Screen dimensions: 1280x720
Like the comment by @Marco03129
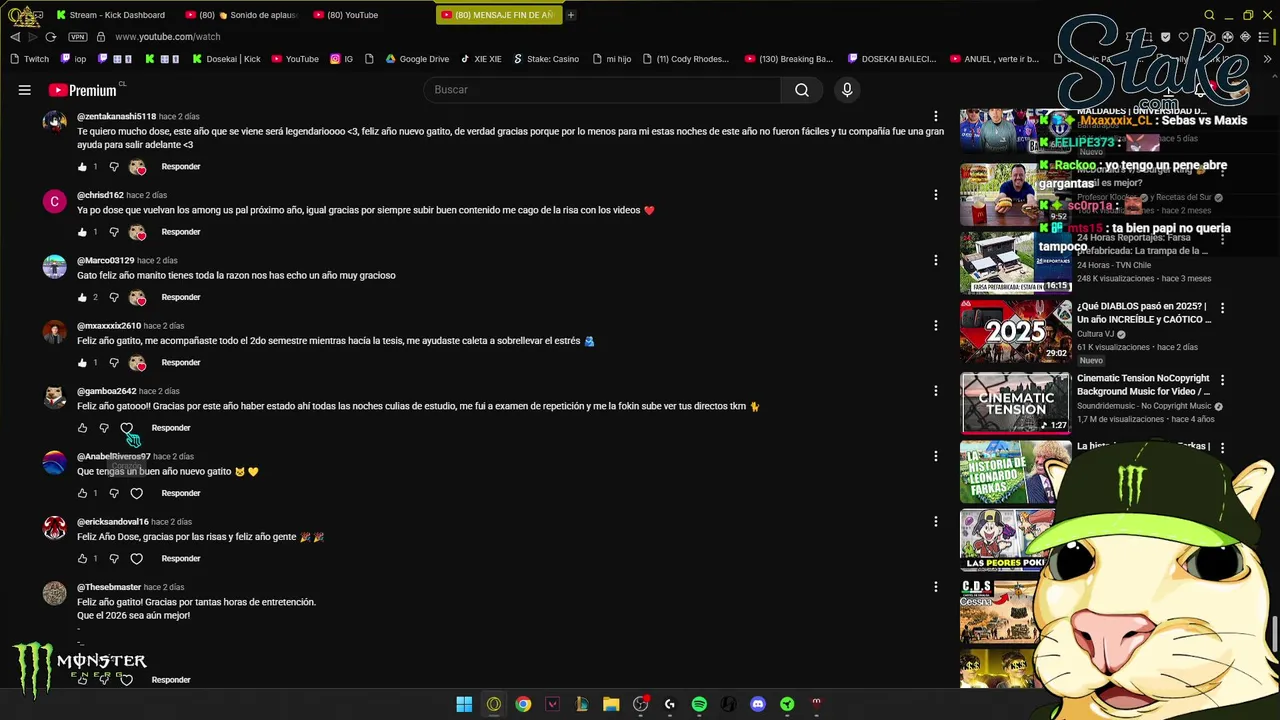pyautogui.click(x=82, y=297)
